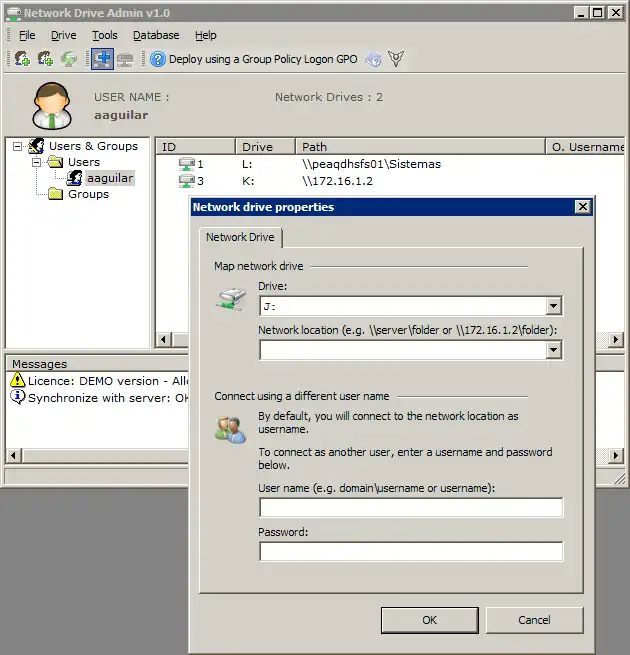Click the large user avatar picture

coord(52,106)
